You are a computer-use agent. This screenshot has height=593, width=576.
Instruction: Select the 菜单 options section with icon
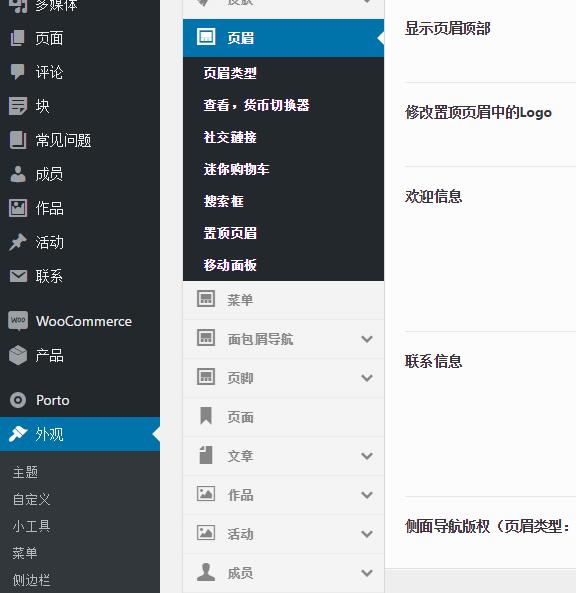click(283, 300)
